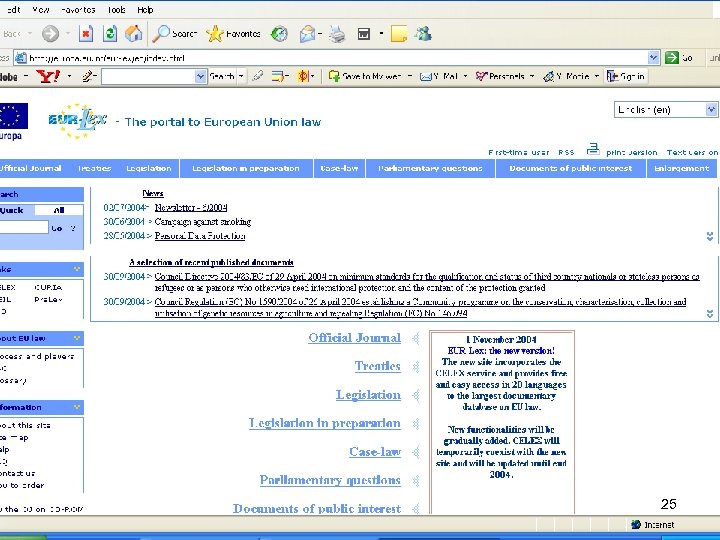Open the large Parliamentary questions link

330,480
